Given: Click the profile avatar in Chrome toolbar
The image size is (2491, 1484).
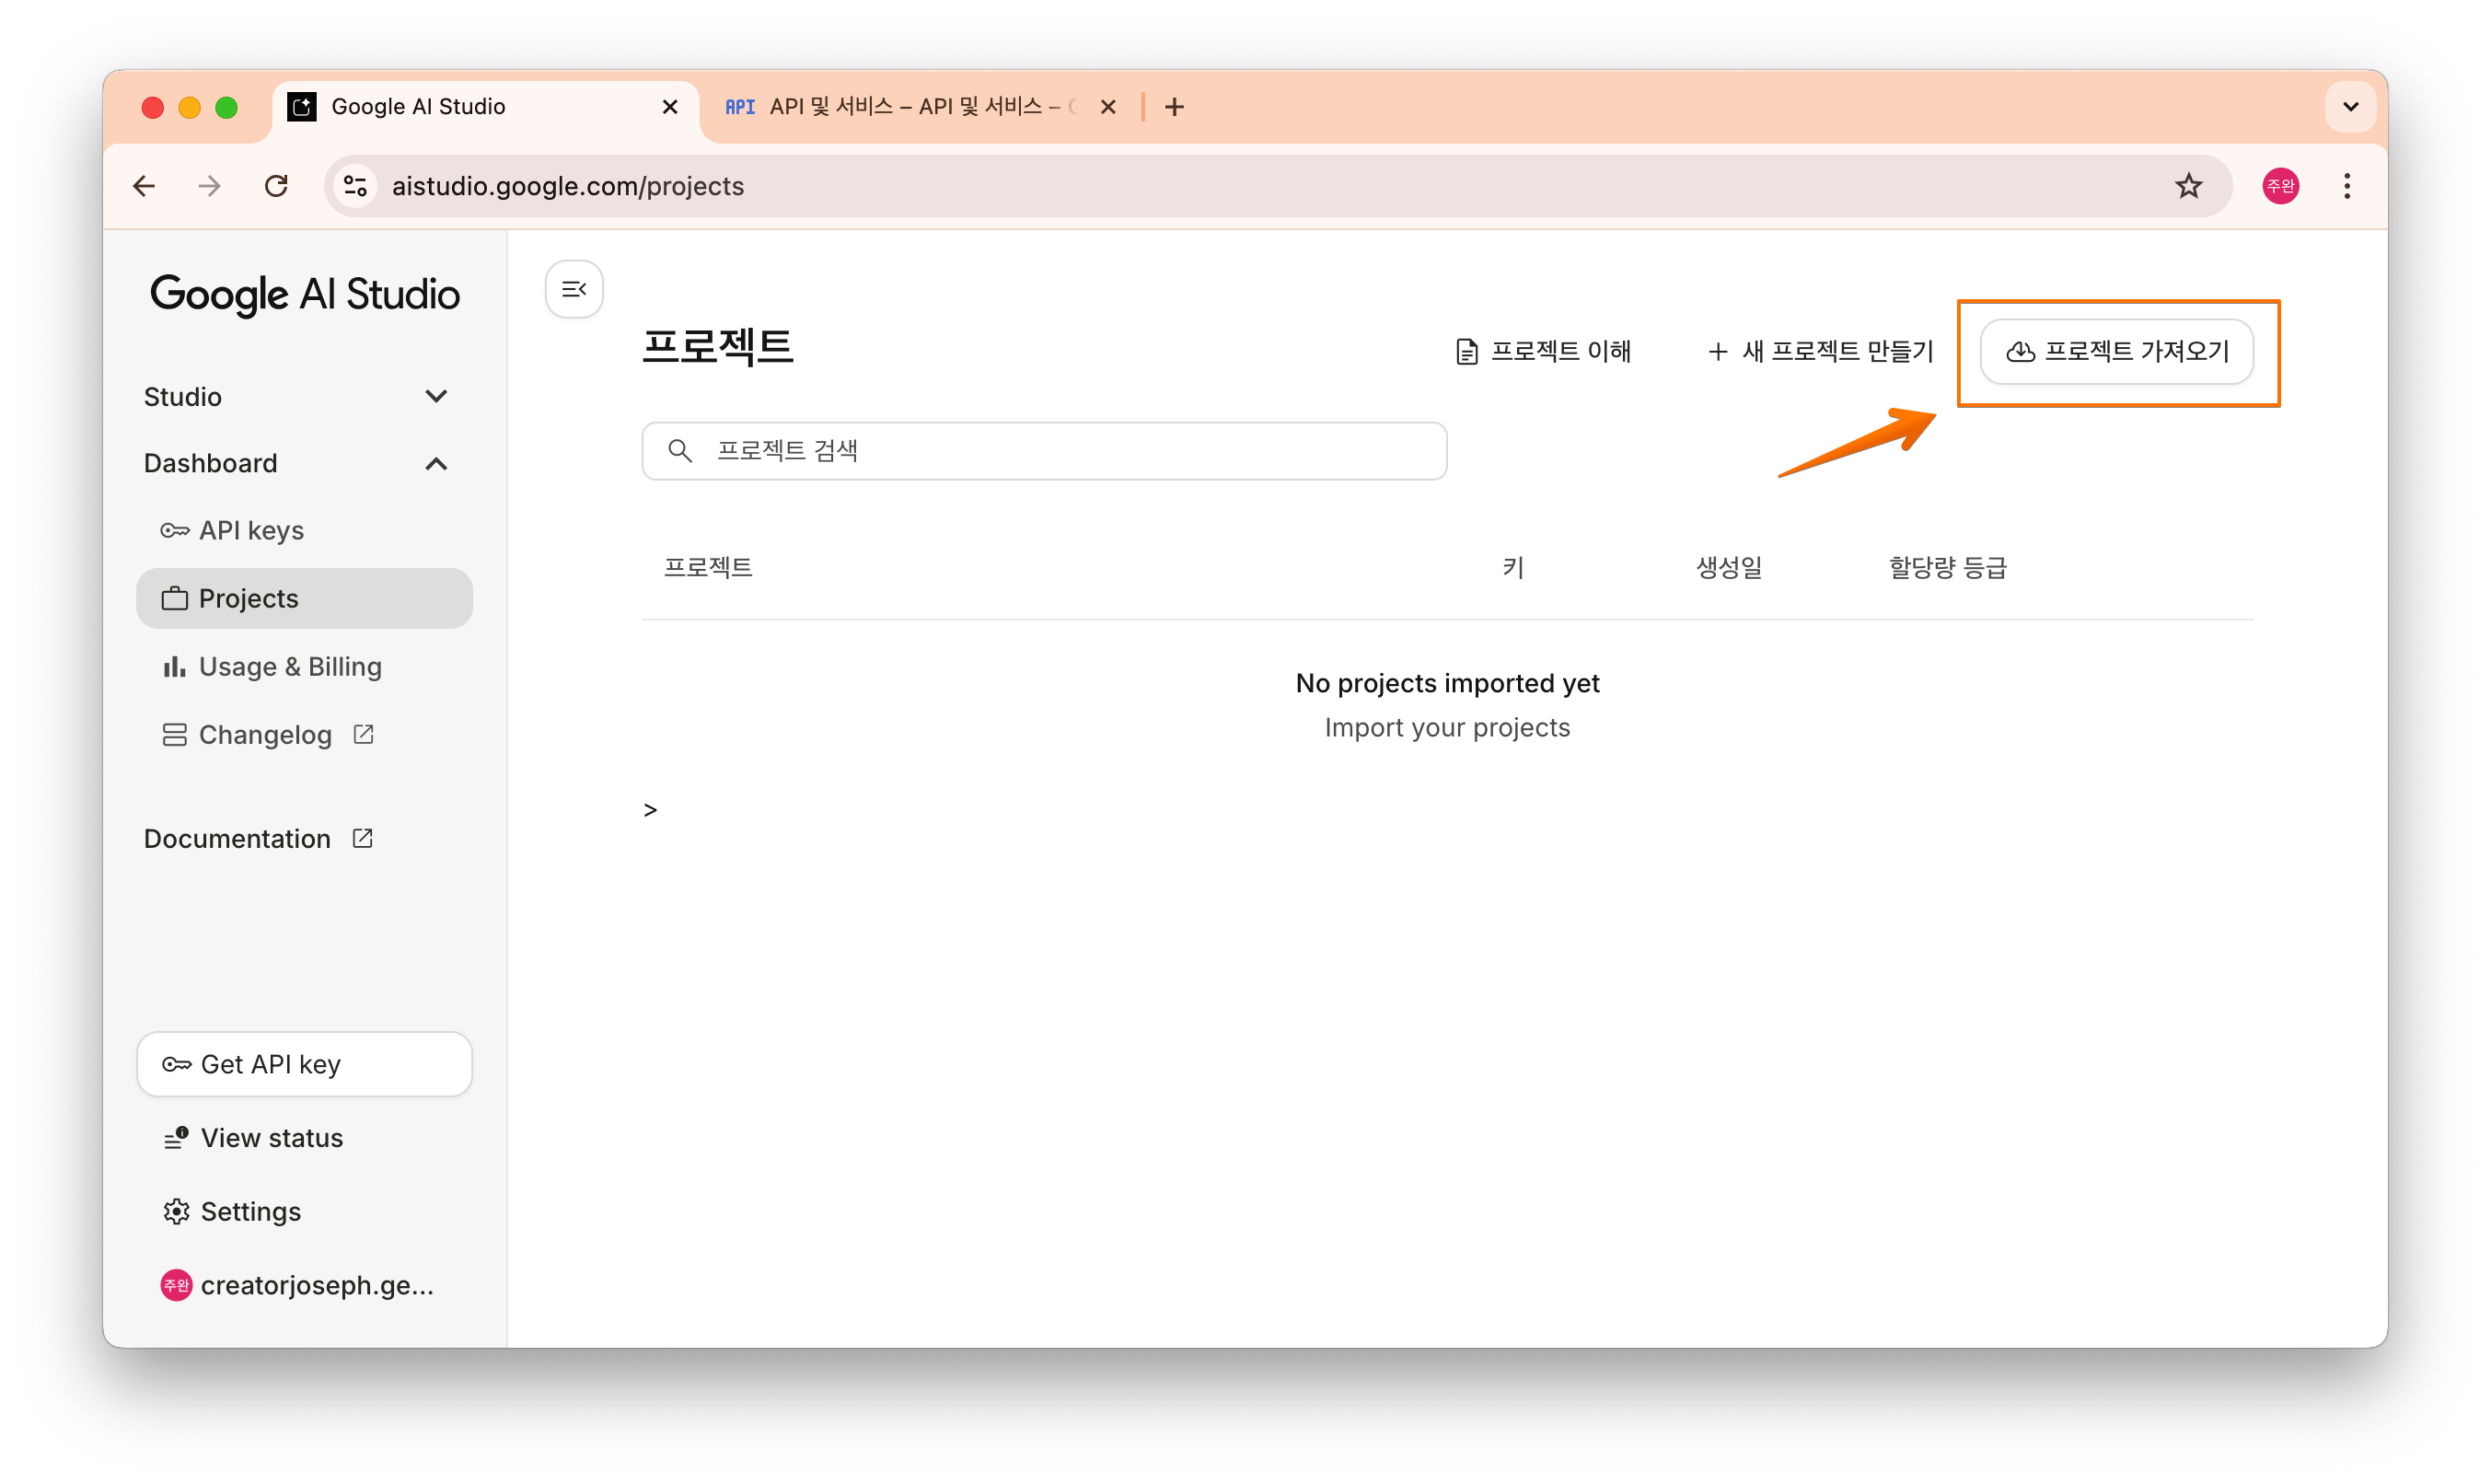Looking at the screenshot, I should pos(2280,186).
